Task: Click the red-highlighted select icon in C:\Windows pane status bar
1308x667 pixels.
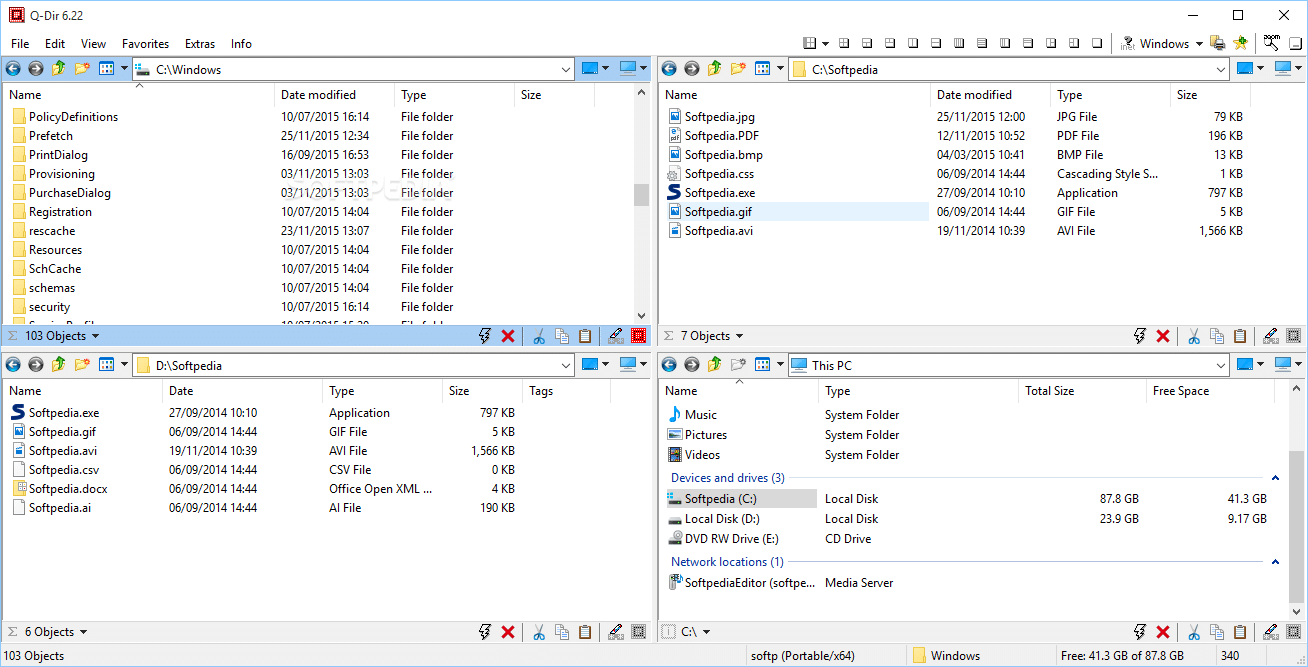Action: pyautogui.click(x=638, y=336)
